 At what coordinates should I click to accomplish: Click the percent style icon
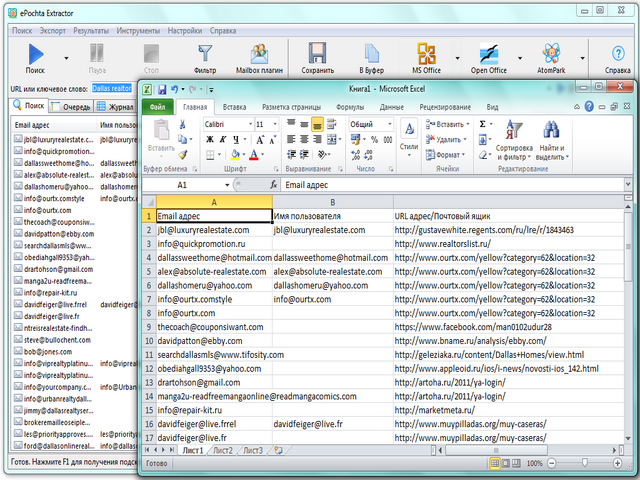[x=374, y=140]
